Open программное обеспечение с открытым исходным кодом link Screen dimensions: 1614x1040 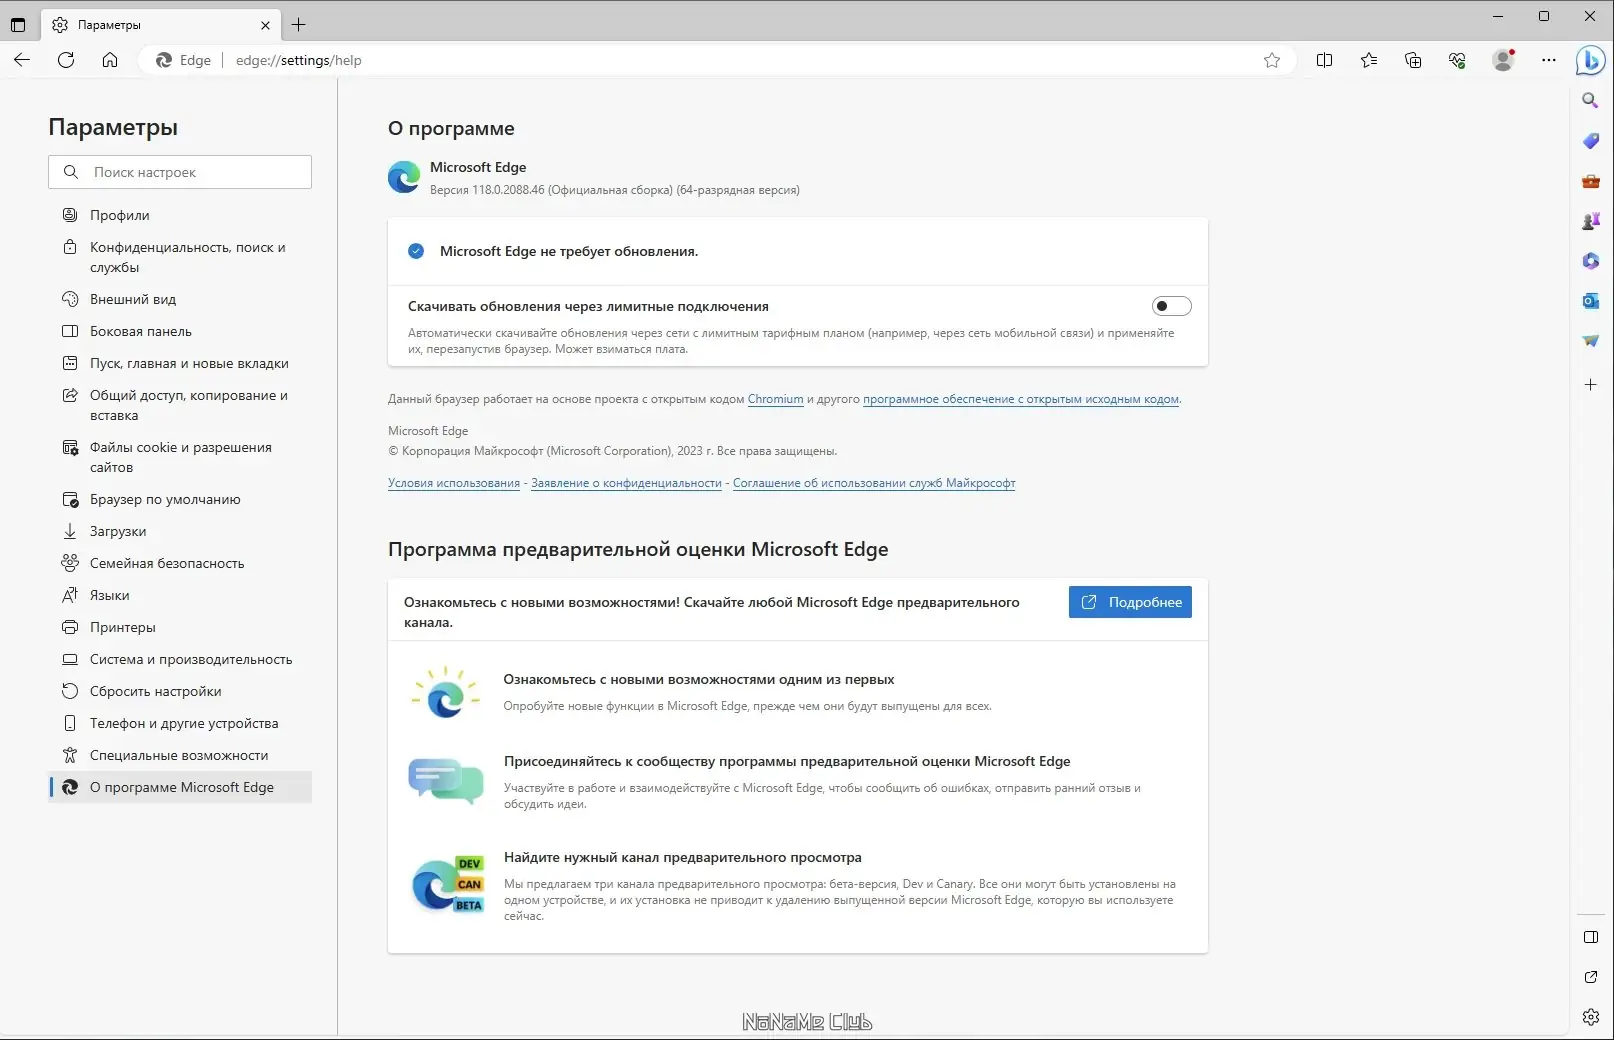[x=1021, y=399]
